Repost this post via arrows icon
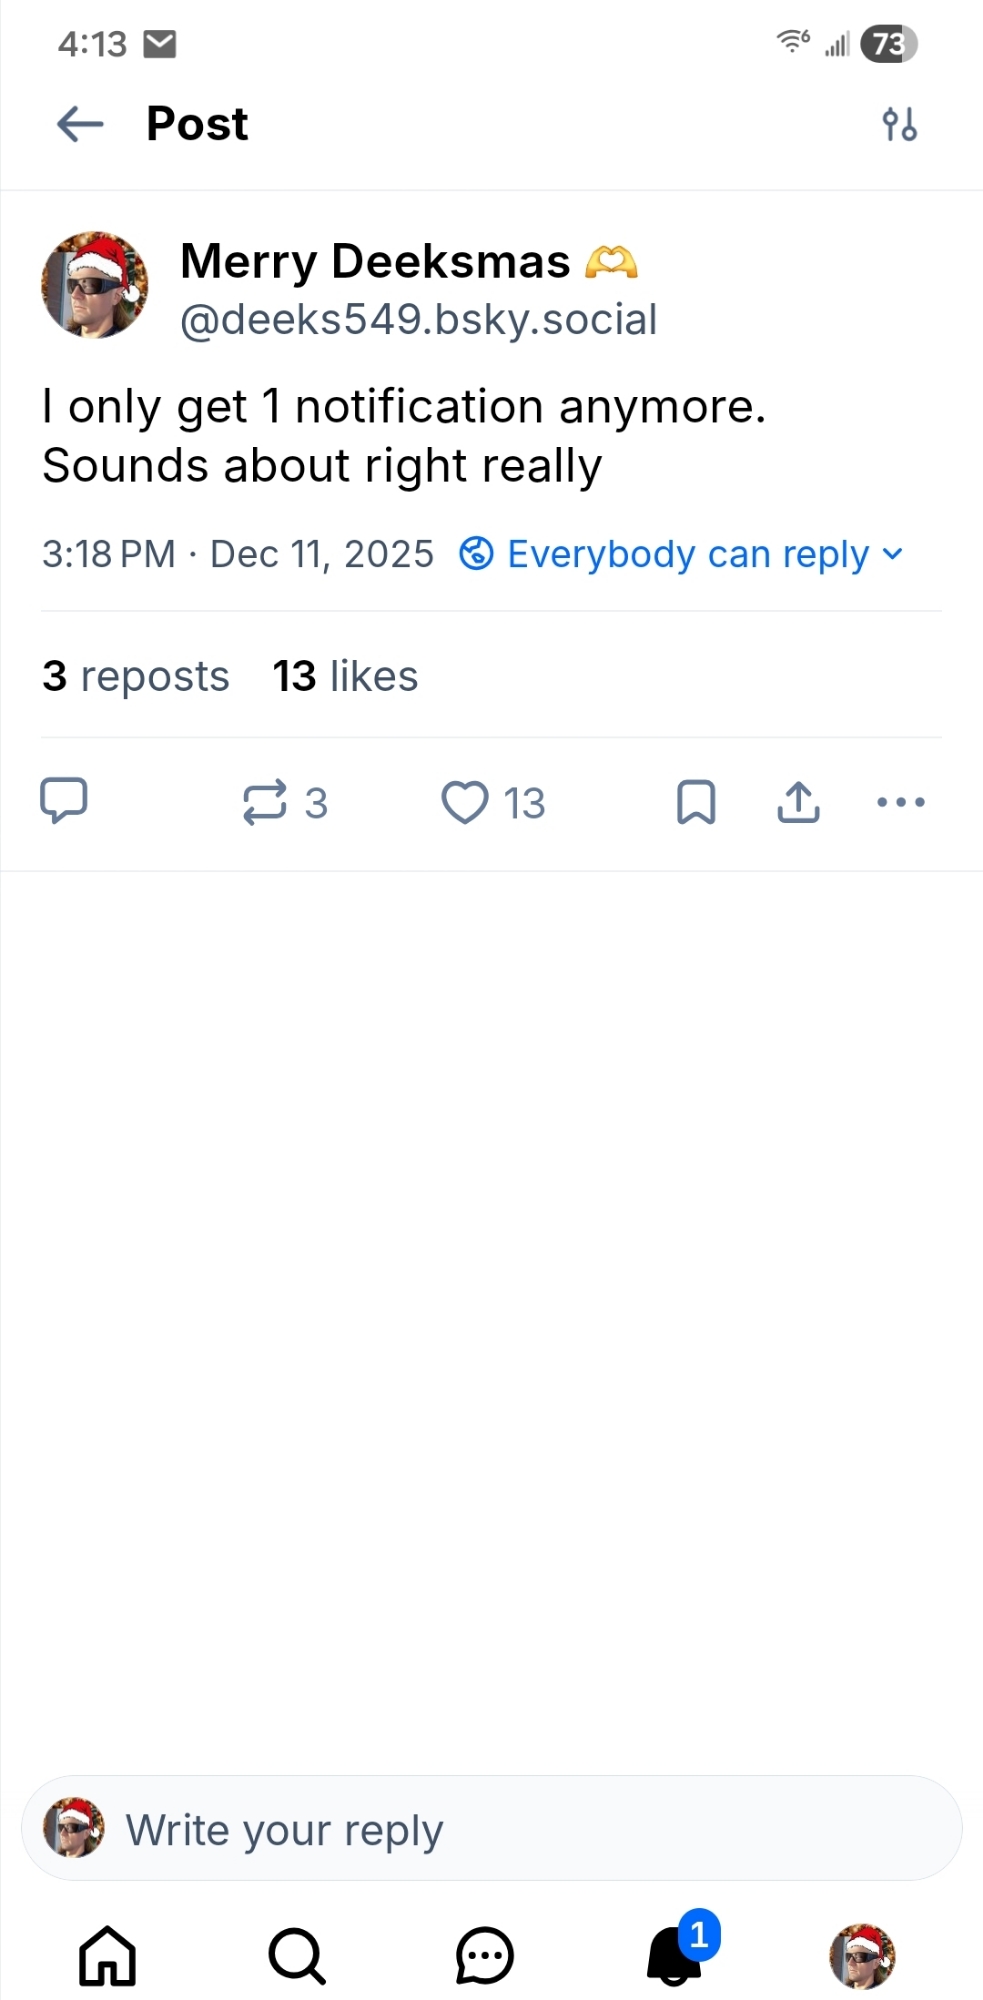Screen dimensions: 983x2000 pos(265,802)
